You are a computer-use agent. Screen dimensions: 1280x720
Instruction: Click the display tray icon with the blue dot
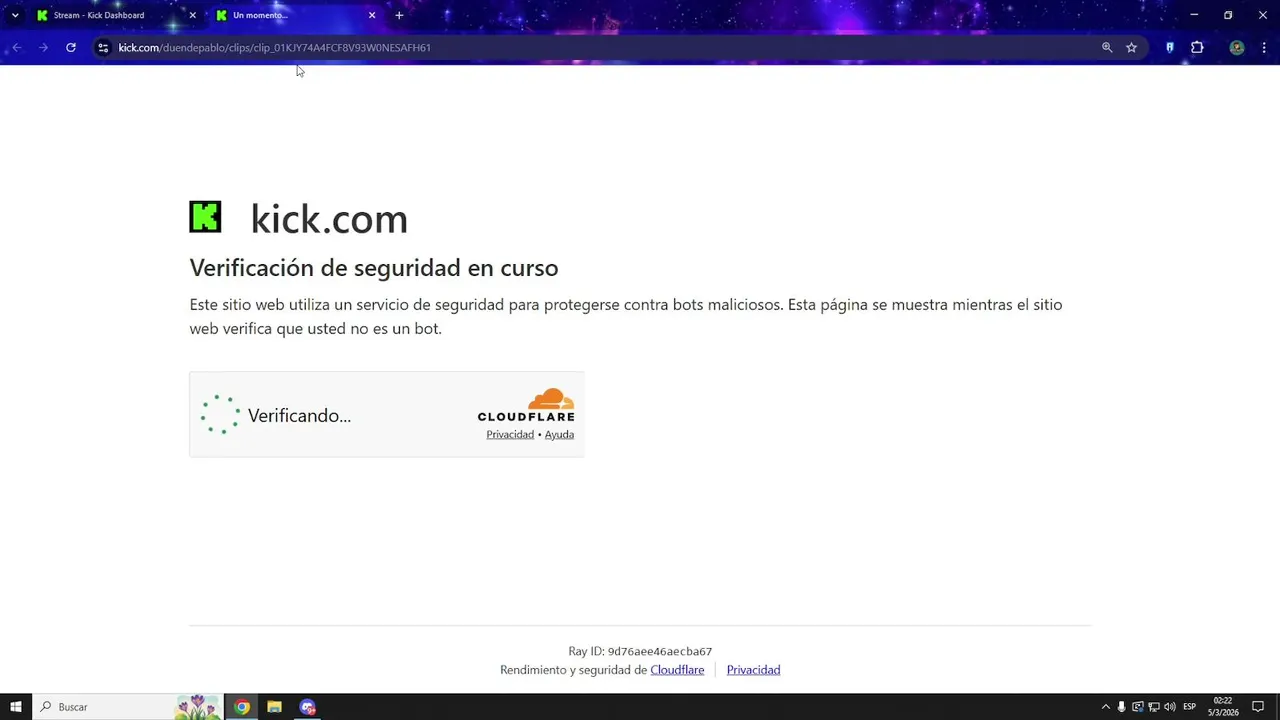[x=1138, y=707]
